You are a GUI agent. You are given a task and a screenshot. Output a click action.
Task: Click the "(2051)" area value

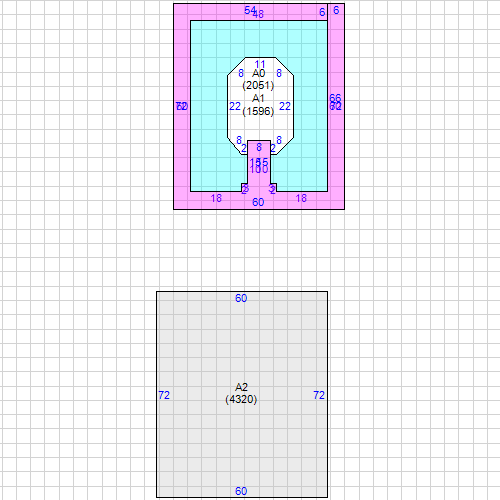tap(258, 85)
